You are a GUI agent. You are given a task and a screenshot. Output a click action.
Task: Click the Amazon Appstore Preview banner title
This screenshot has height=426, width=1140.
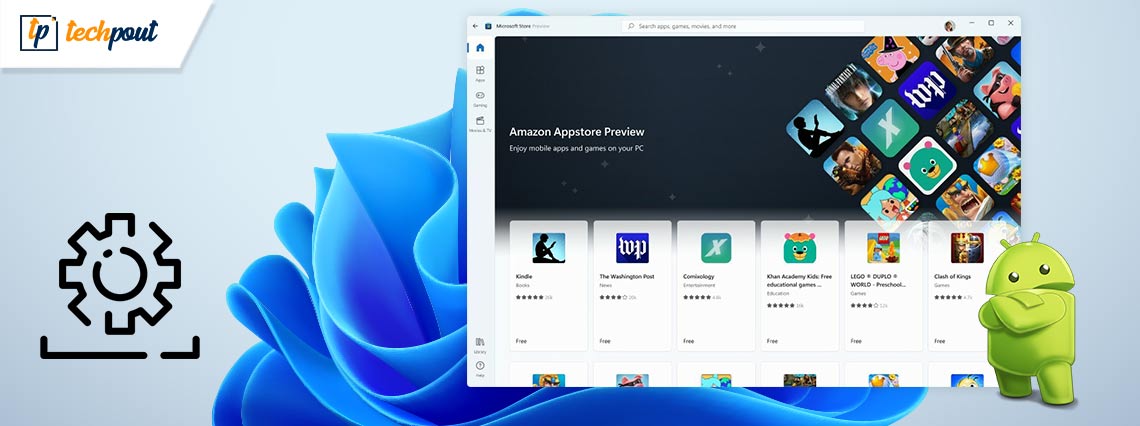click(576, 132)
